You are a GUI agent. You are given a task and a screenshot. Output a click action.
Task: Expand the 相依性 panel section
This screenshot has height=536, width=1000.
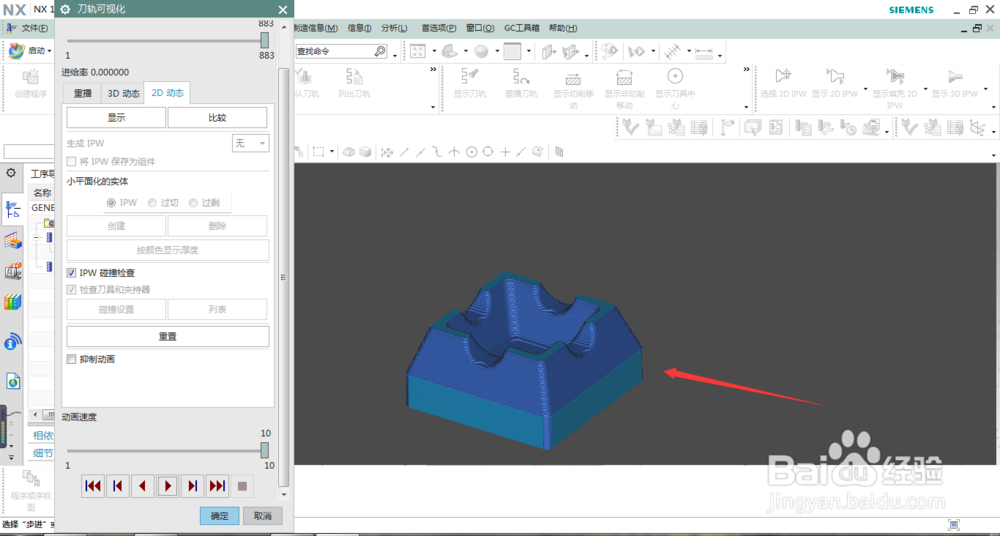coord(43,436)
